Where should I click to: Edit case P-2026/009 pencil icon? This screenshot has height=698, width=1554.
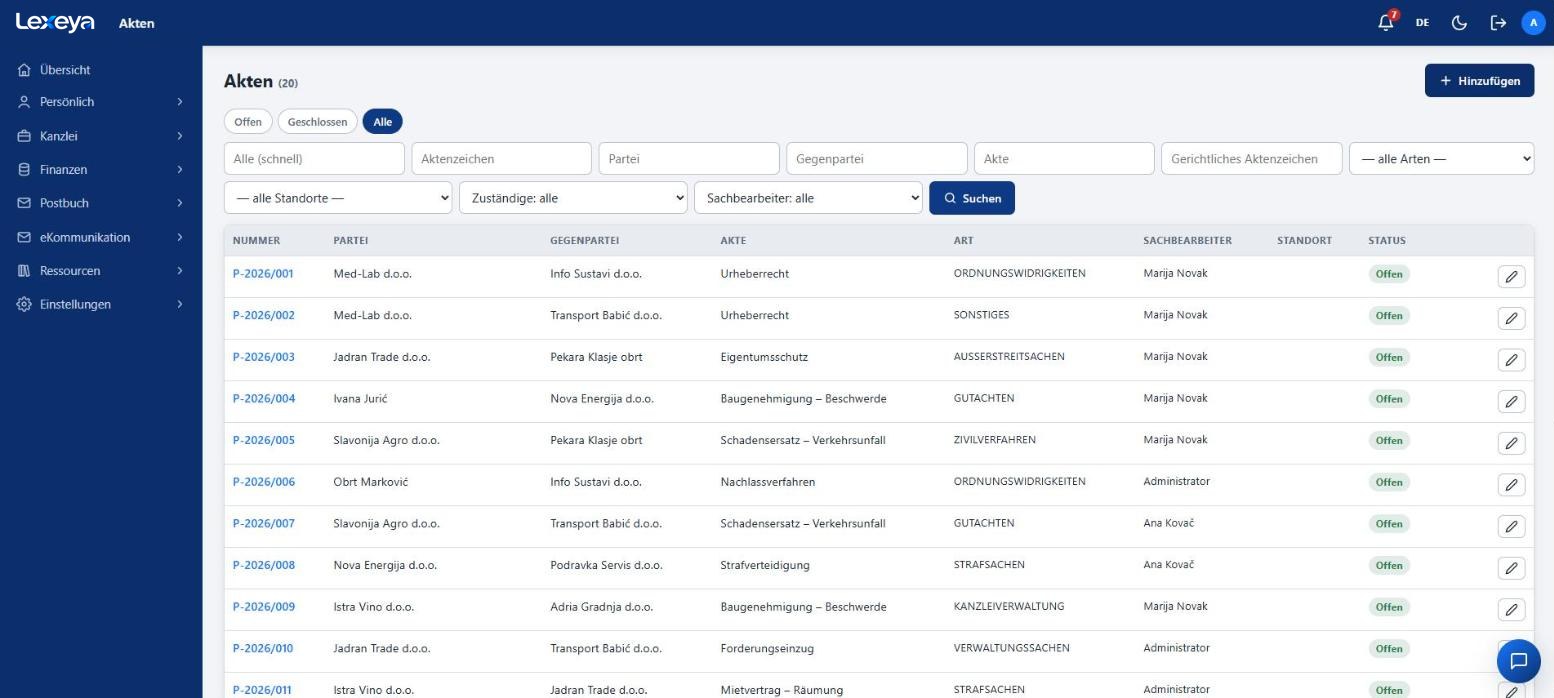pos(1511,609)
